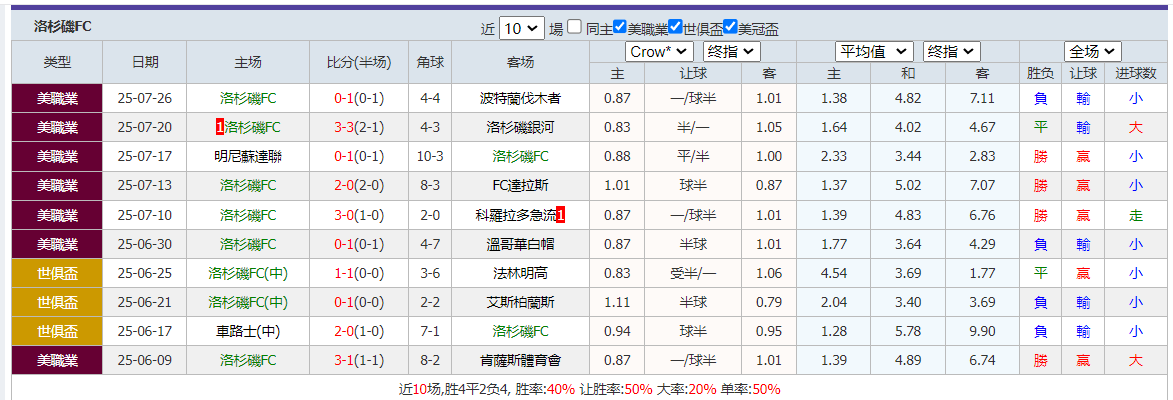Open the 終指 dropdown beside 平均值
The width and height of the screenshot is (1173, 400).
pyautogui.click(x=951, y=51)
